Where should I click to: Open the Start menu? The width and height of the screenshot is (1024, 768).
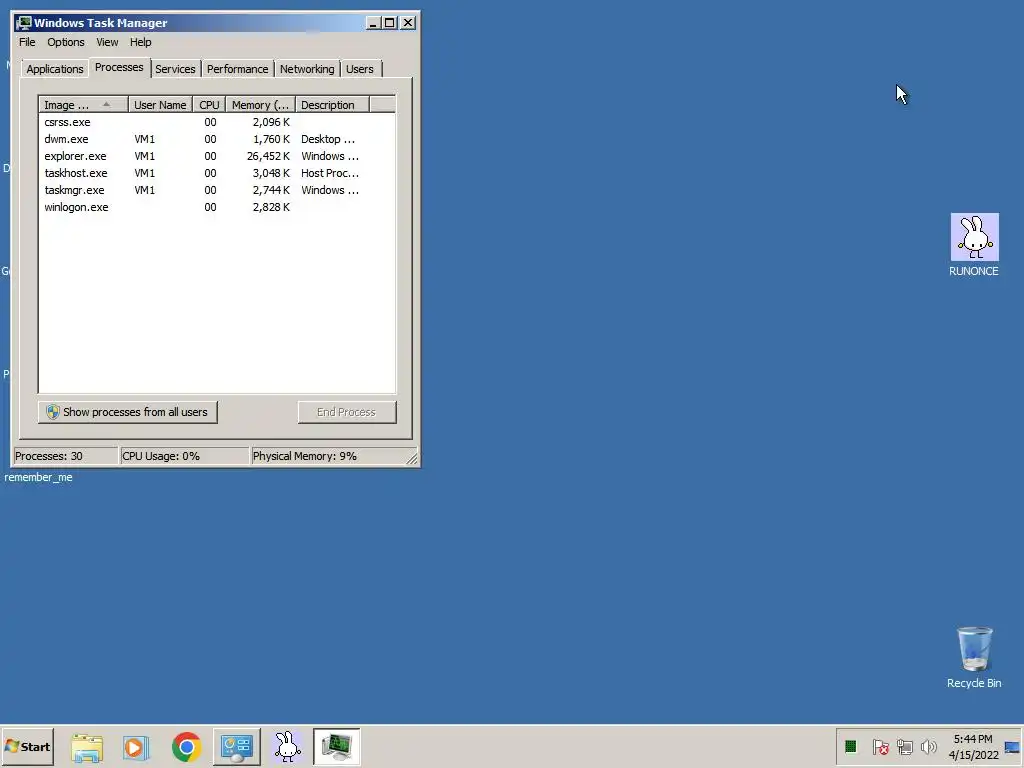point(27,746)
